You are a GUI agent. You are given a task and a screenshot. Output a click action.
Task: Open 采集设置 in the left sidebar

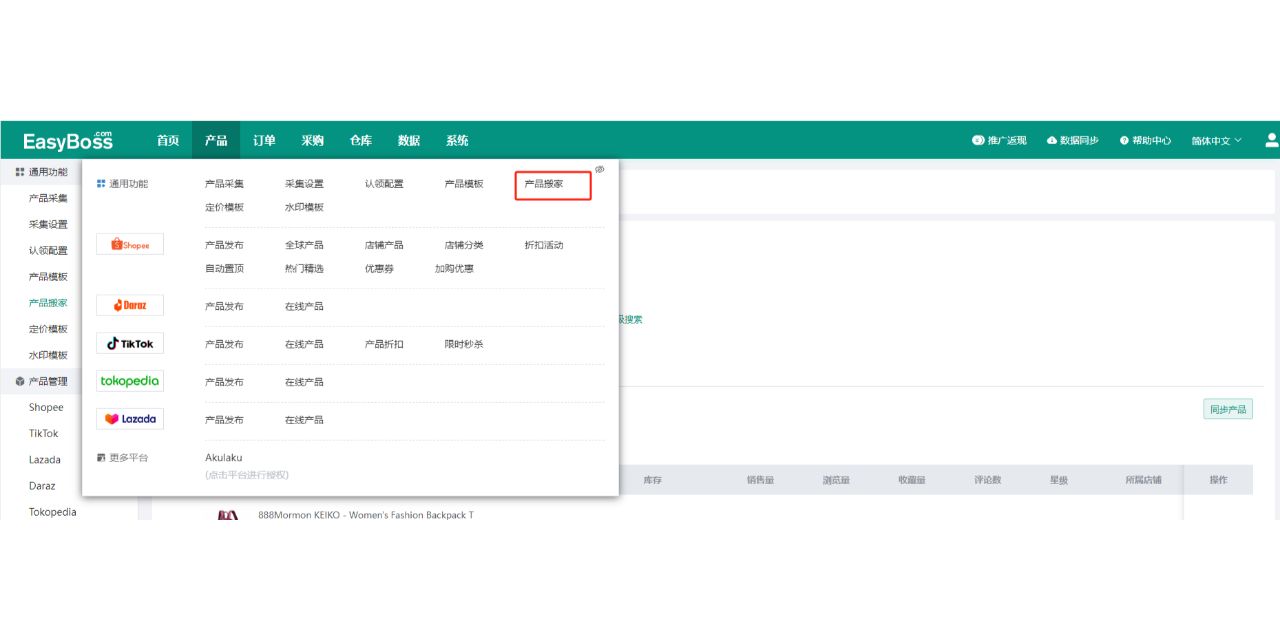click(48, 224)
